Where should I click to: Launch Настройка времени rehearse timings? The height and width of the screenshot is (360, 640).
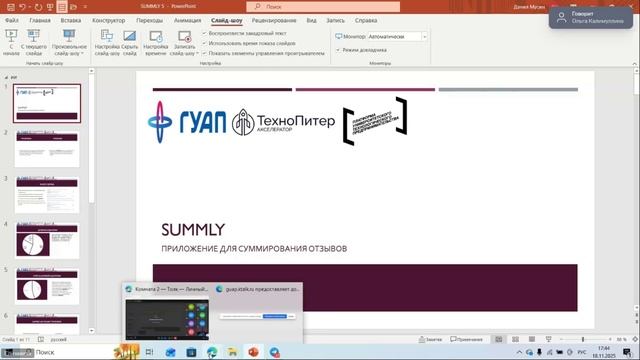pyautogui.click(x=156, y=42)
